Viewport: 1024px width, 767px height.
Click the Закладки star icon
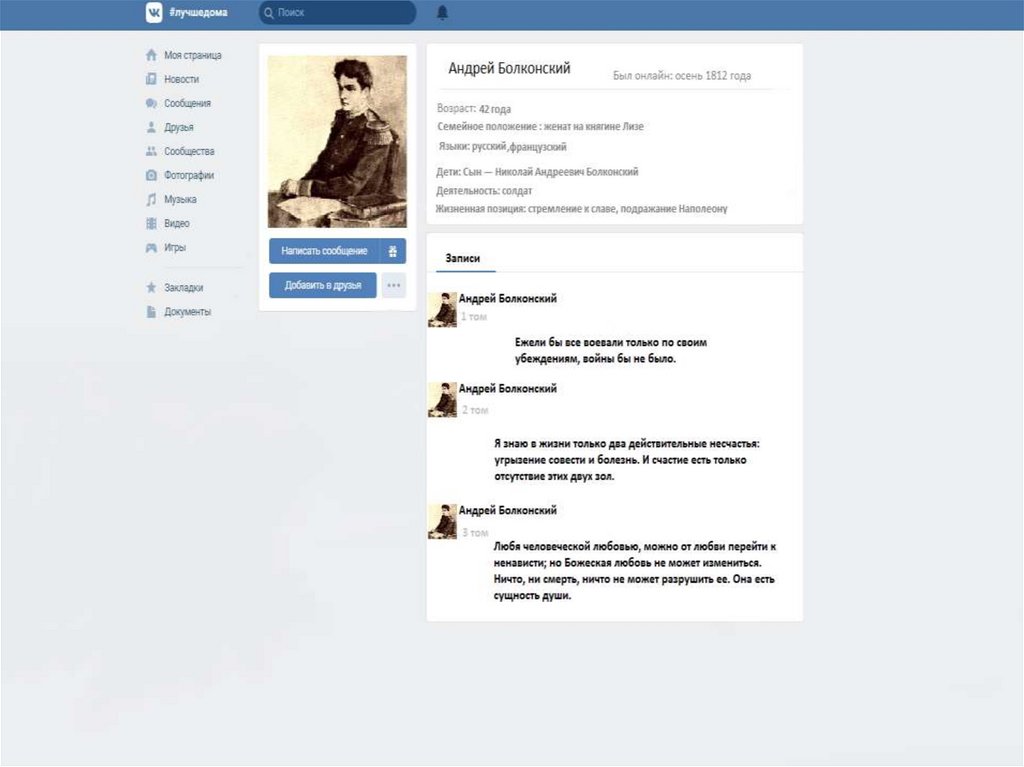[x=152, y=287]
